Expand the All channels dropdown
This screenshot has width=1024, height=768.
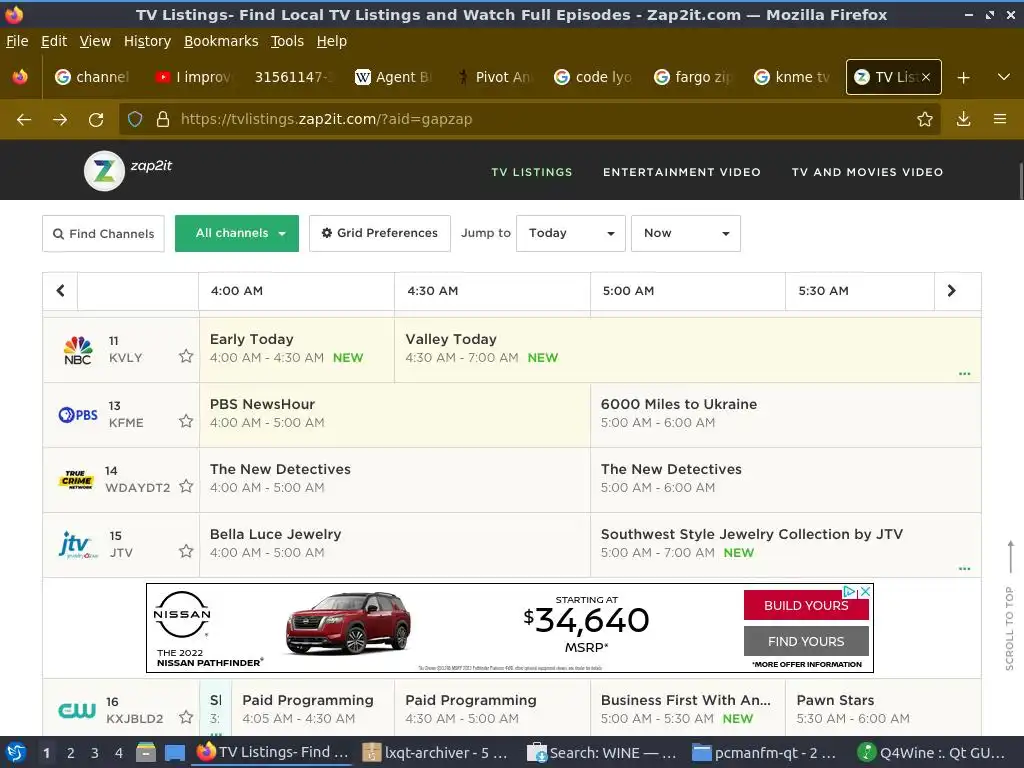[x=237, y=233]
